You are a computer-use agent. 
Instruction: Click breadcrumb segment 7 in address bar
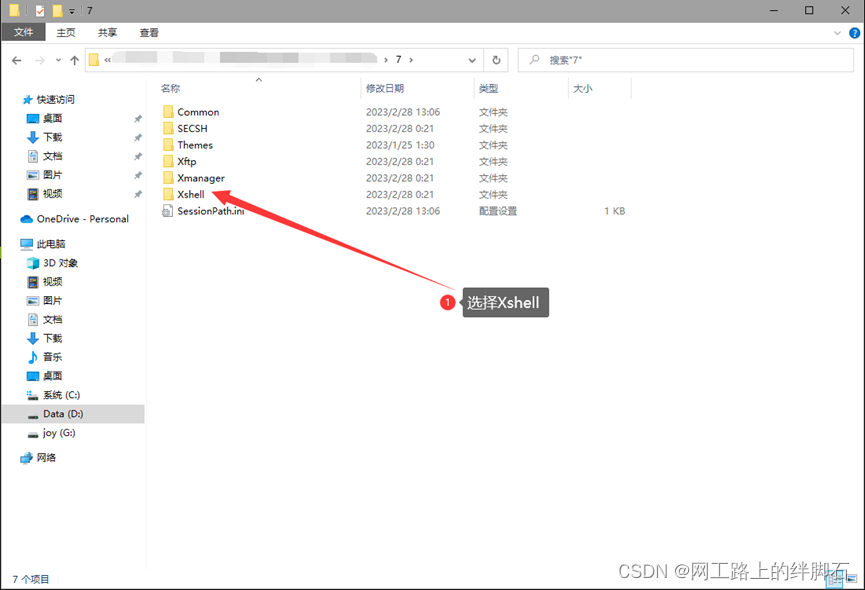398,60
